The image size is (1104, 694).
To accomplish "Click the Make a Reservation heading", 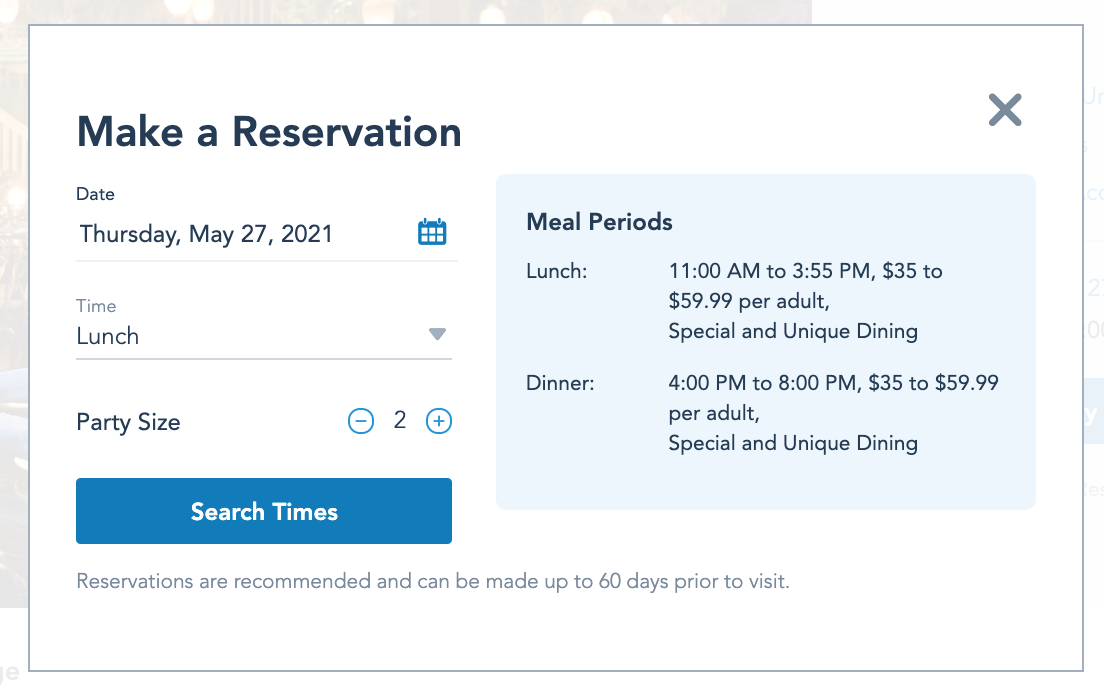I will coord(269,132).
